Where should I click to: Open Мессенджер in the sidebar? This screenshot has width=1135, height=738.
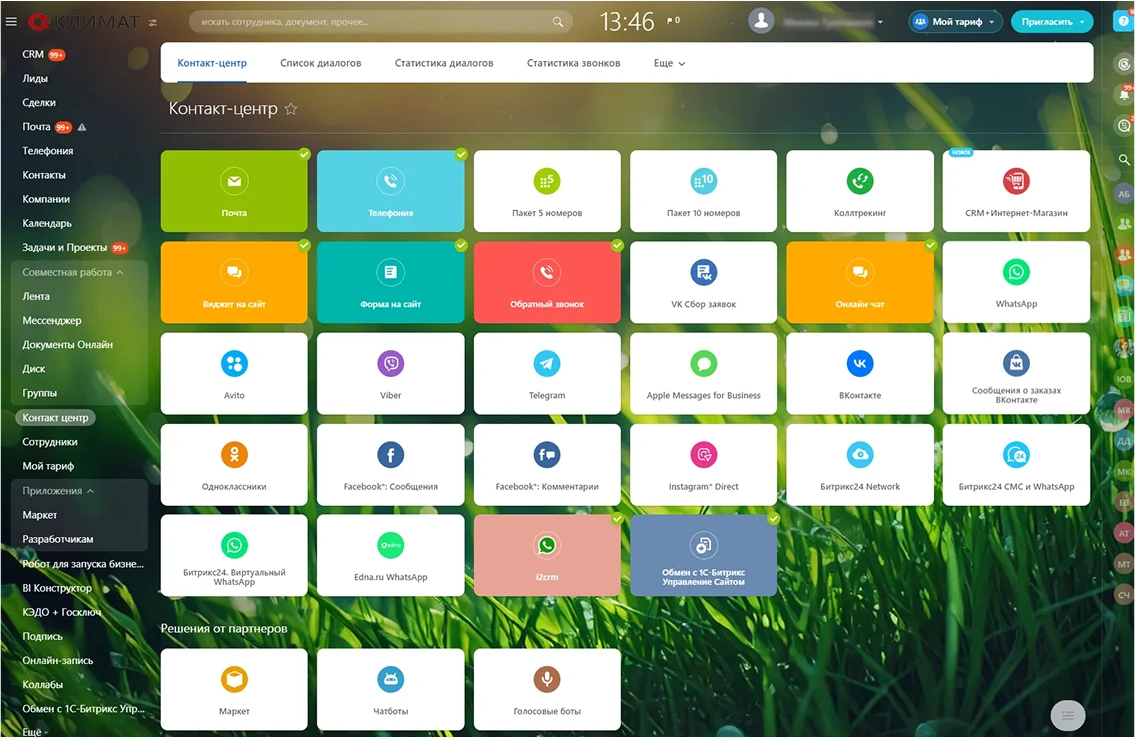(51, 321)
